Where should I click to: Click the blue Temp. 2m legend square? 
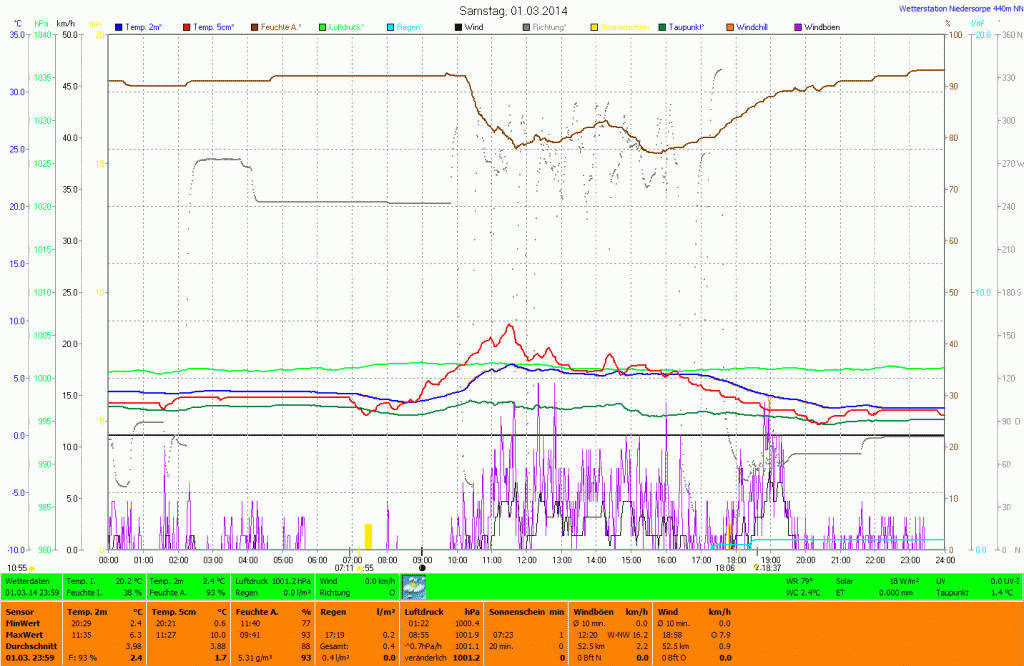[120, 25]
